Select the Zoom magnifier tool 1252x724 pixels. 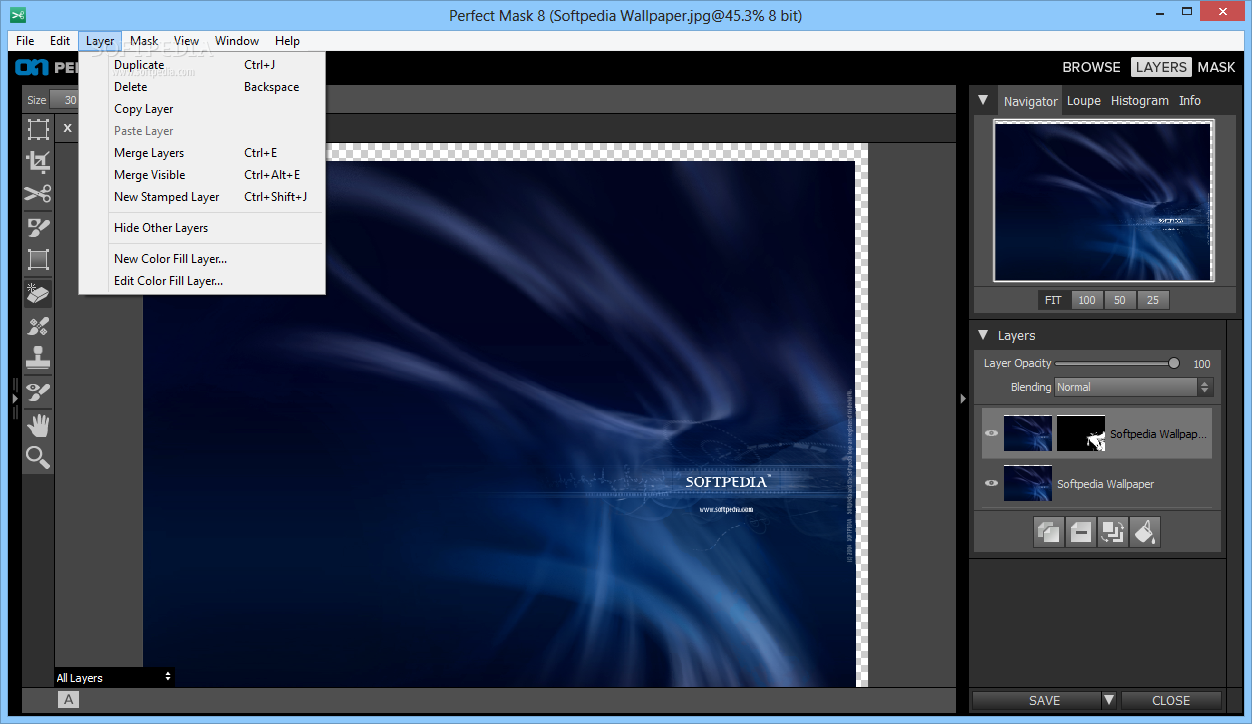tap(38, 458)
